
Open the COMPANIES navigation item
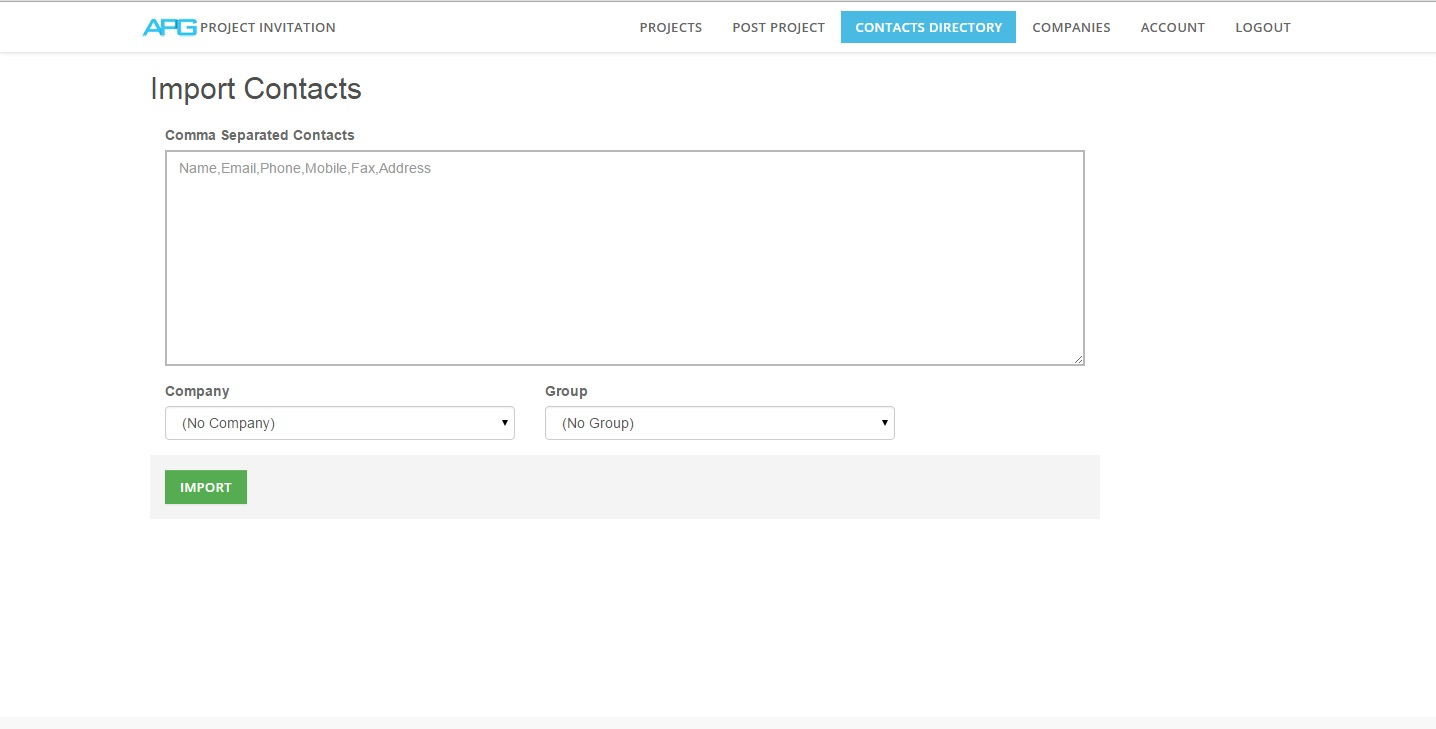click(1071, 27)
